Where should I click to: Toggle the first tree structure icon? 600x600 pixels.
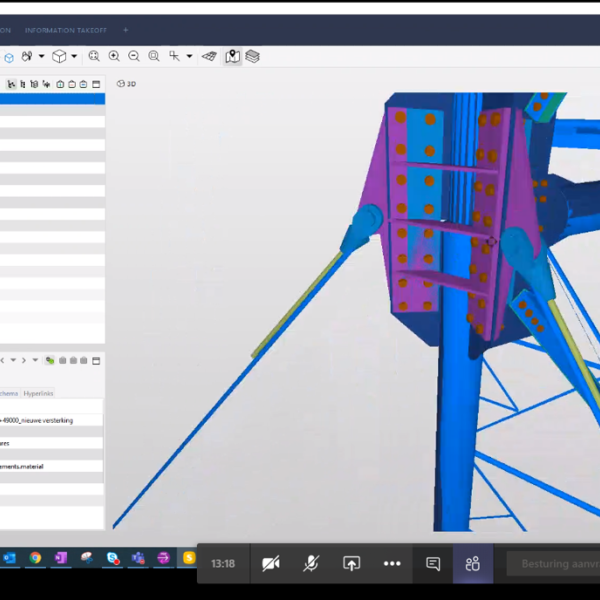coord(11,84)
